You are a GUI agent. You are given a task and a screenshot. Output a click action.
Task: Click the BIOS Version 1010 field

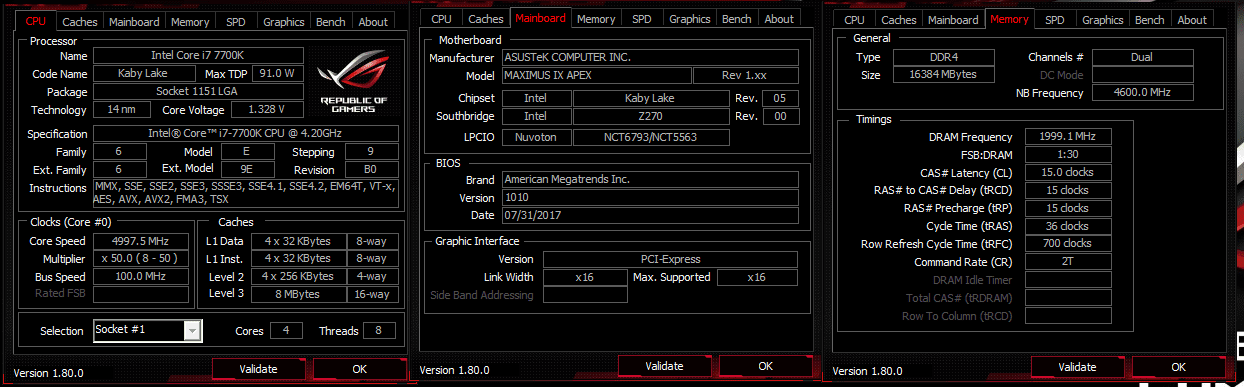[x=650, y=198]
